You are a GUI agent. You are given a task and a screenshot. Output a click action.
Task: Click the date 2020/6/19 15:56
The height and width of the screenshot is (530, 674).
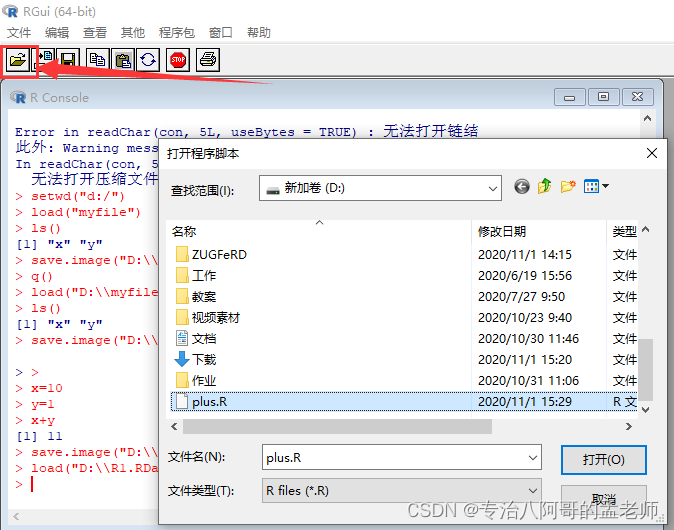point(525,276)
